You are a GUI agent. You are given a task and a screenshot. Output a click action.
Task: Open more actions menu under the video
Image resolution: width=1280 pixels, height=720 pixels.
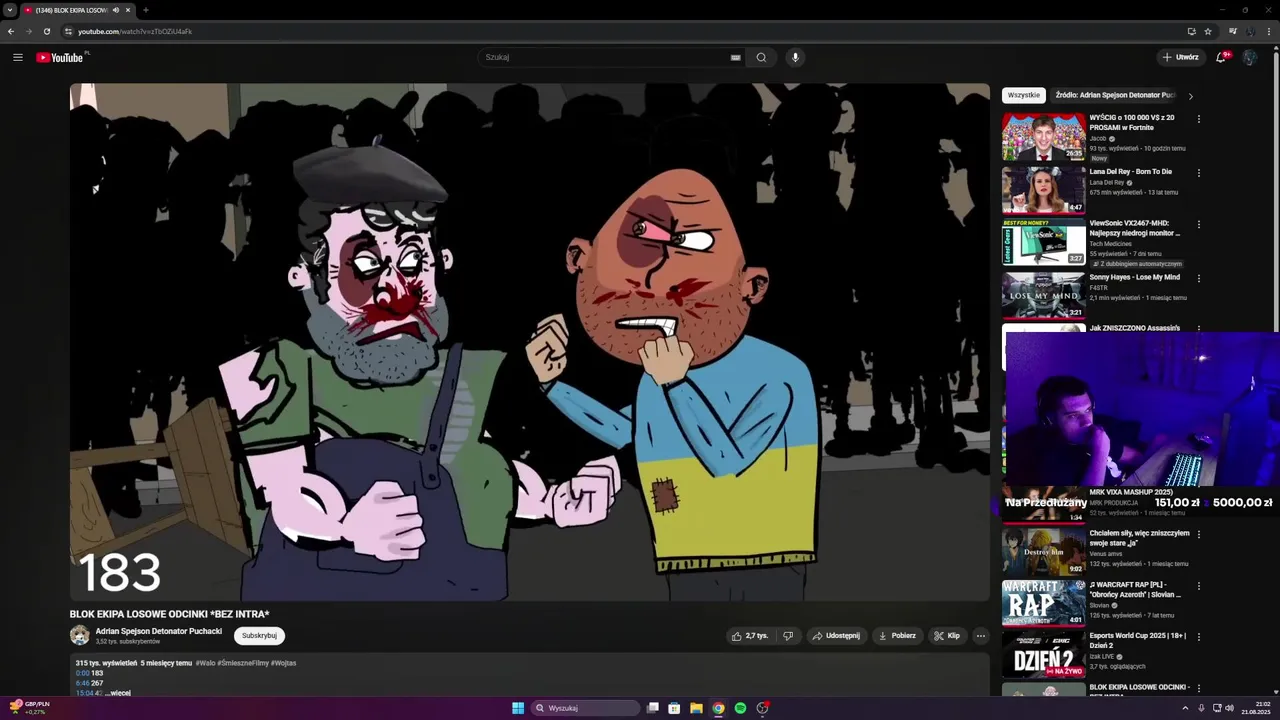[x=980, y=635]
